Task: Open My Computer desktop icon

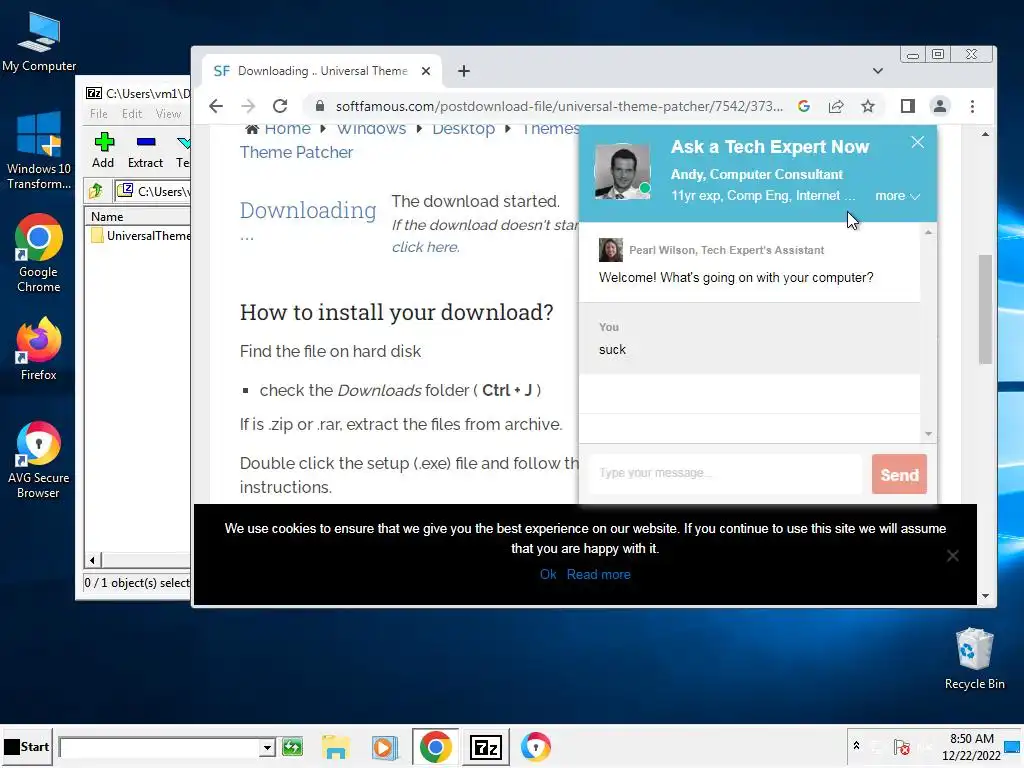Action: pos(39,42)
